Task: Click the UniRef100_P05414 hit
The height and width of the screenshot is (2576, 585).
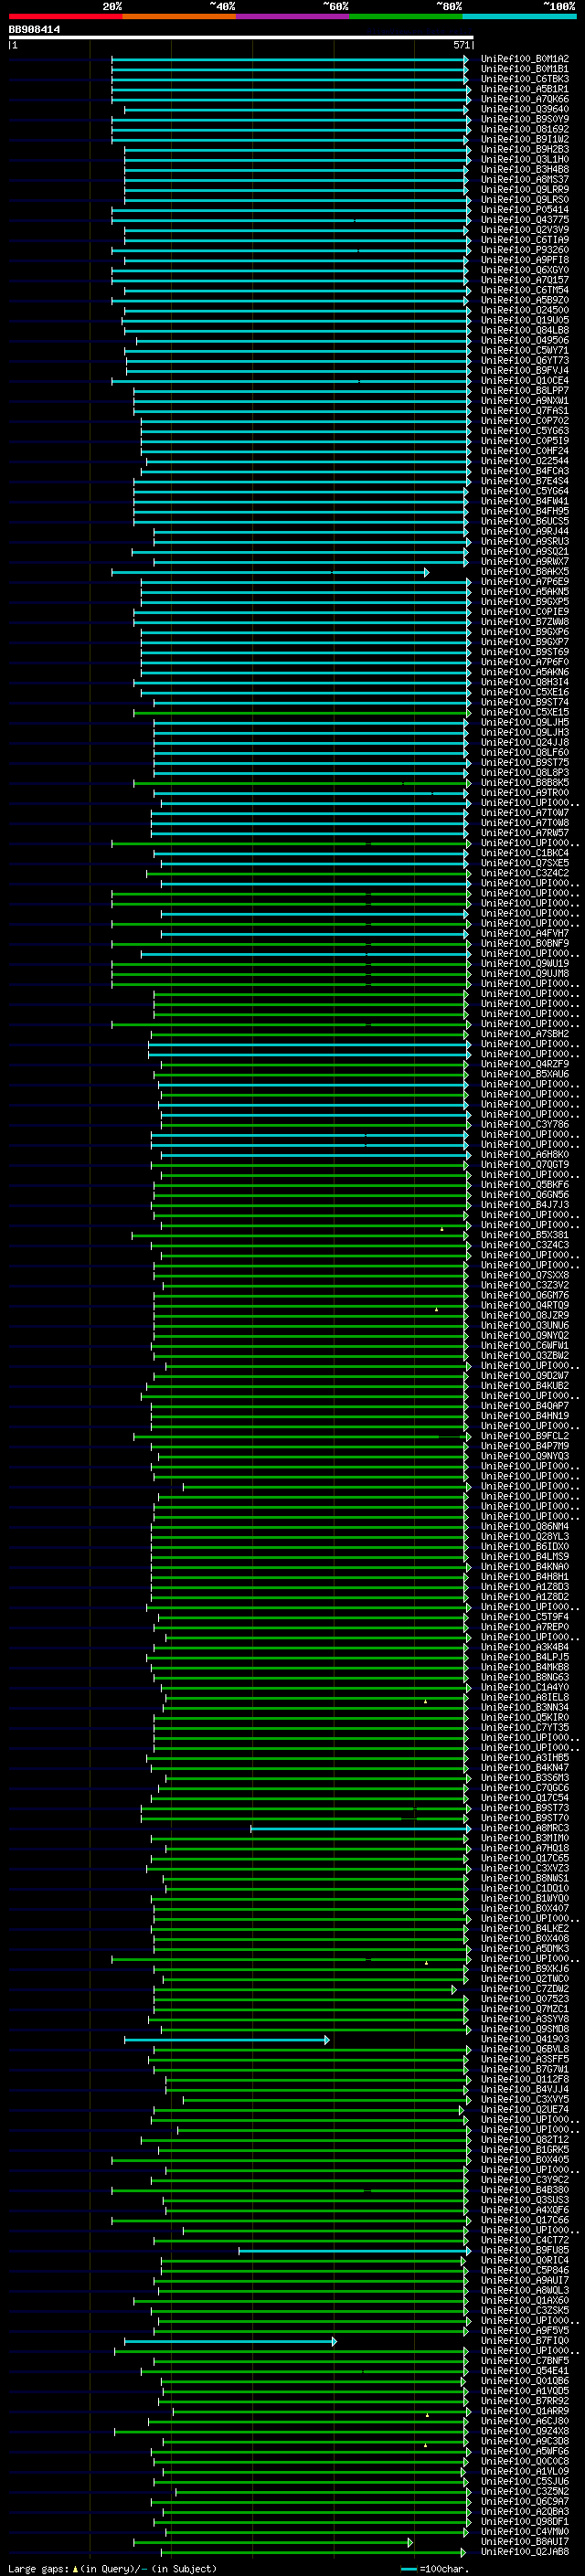Action: click(x=525, y=210)
